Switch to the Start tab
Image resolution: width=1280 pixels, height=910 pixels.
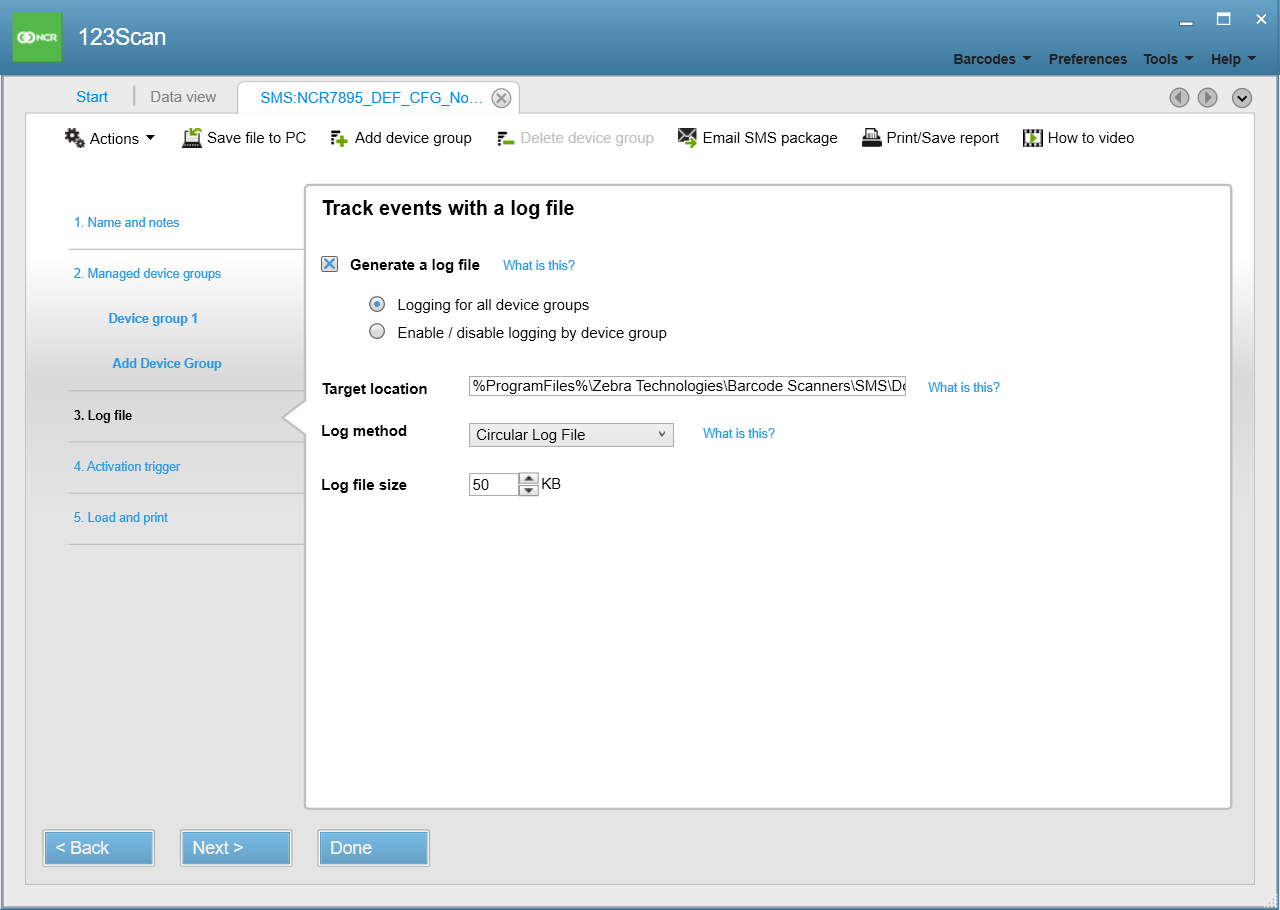tap(92, 97)
